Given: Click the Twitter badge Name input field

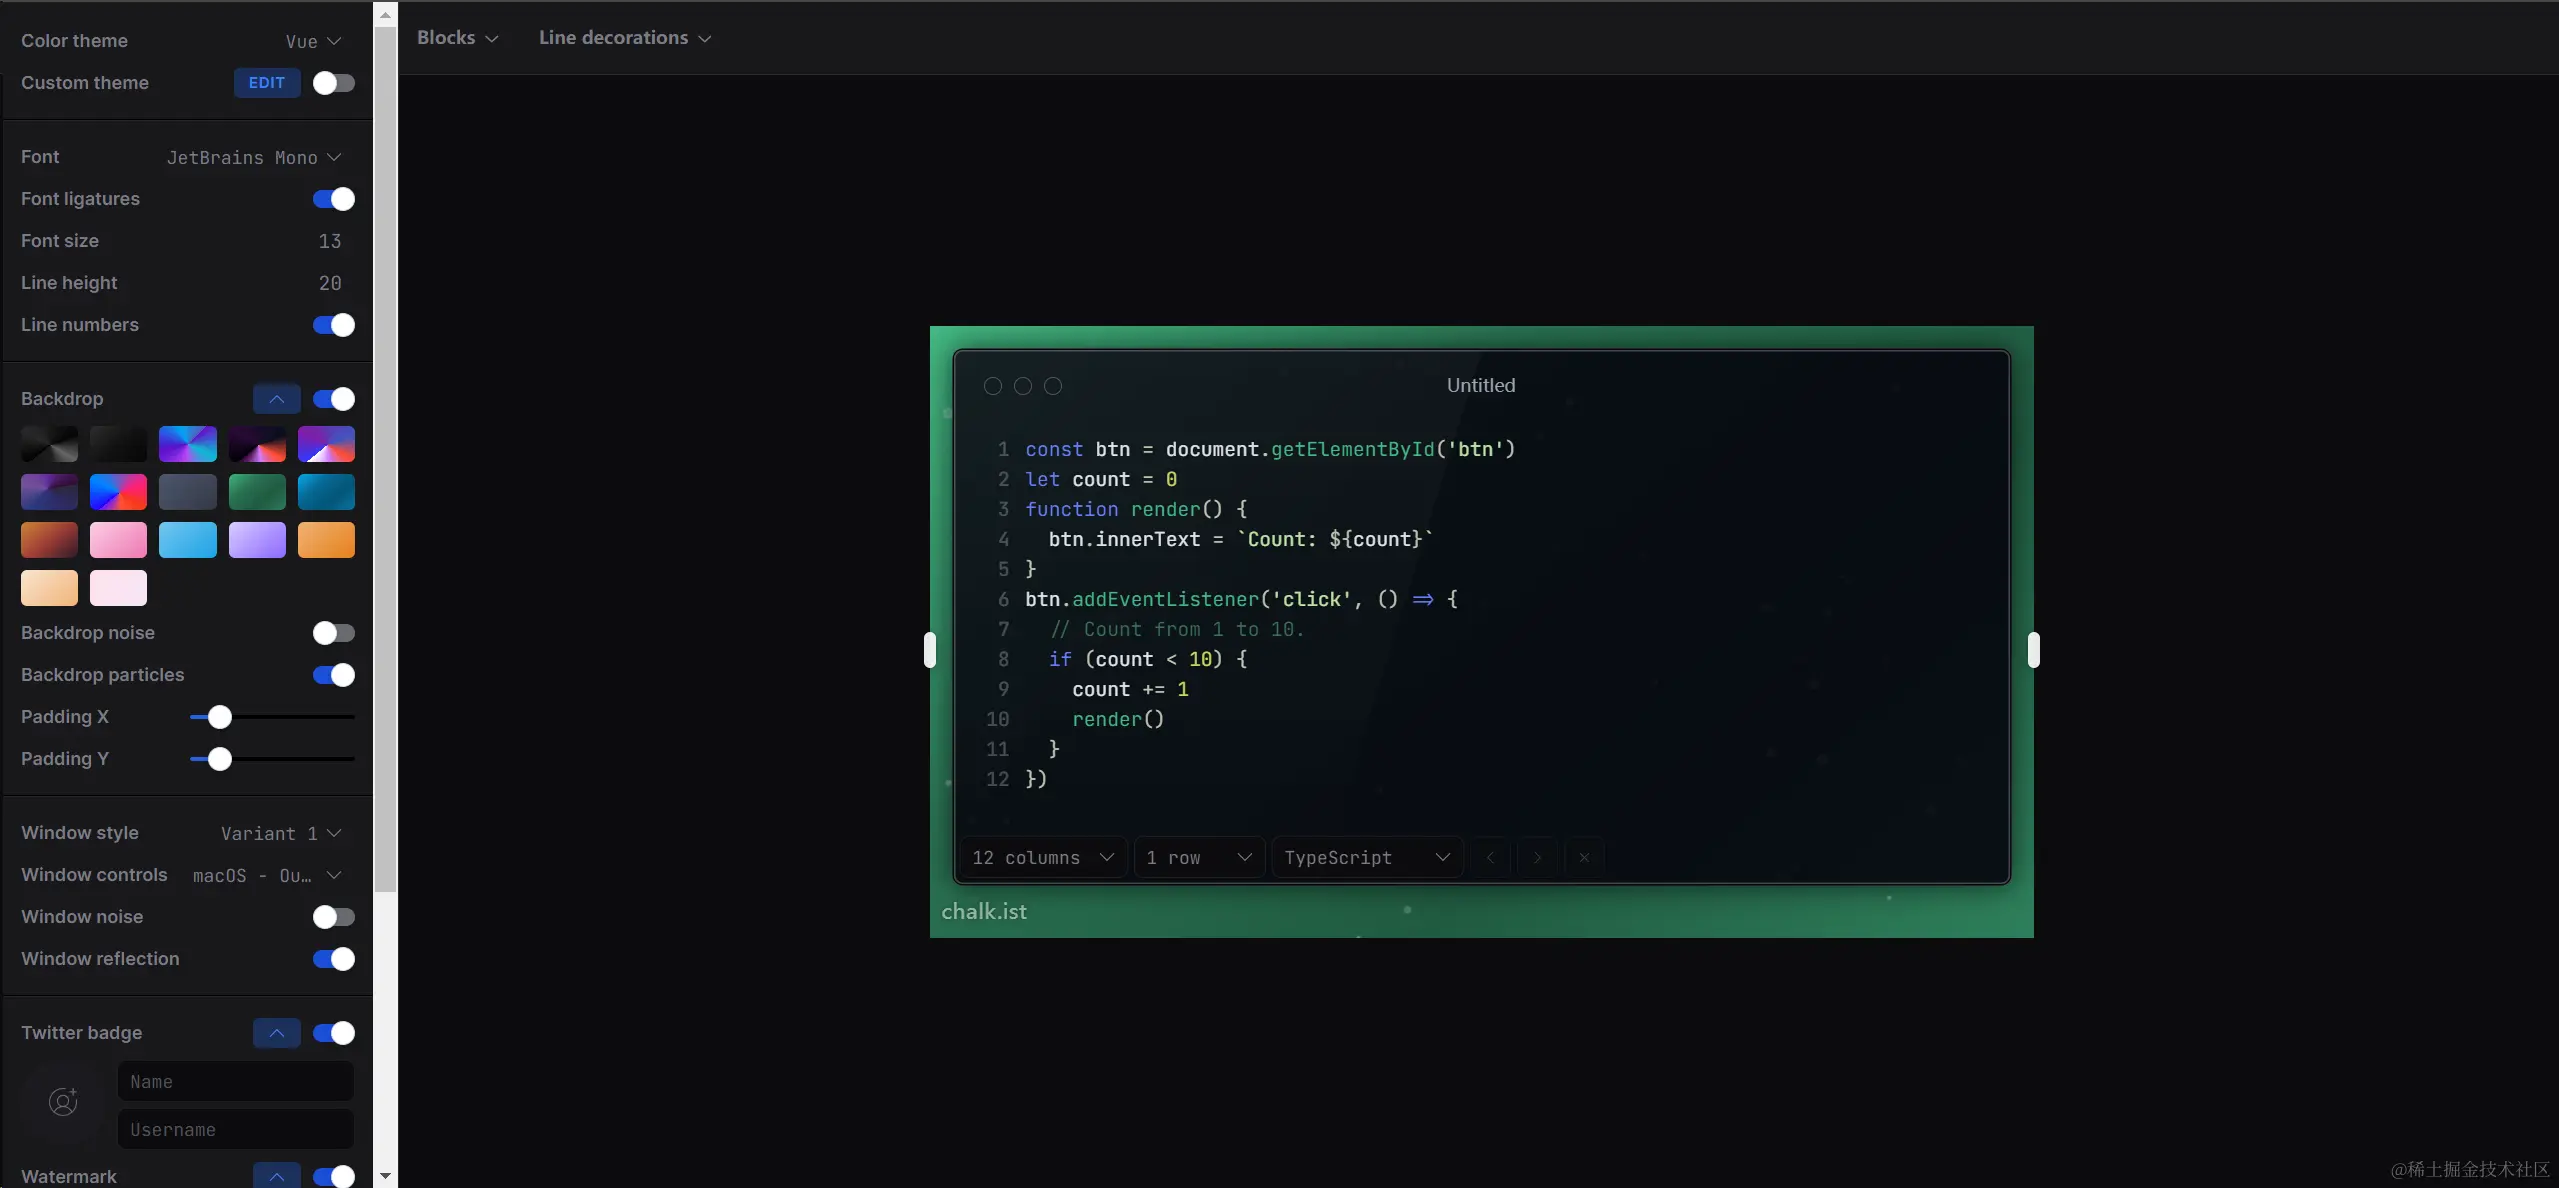Looking at the screenshot, I should (236, 1081).
